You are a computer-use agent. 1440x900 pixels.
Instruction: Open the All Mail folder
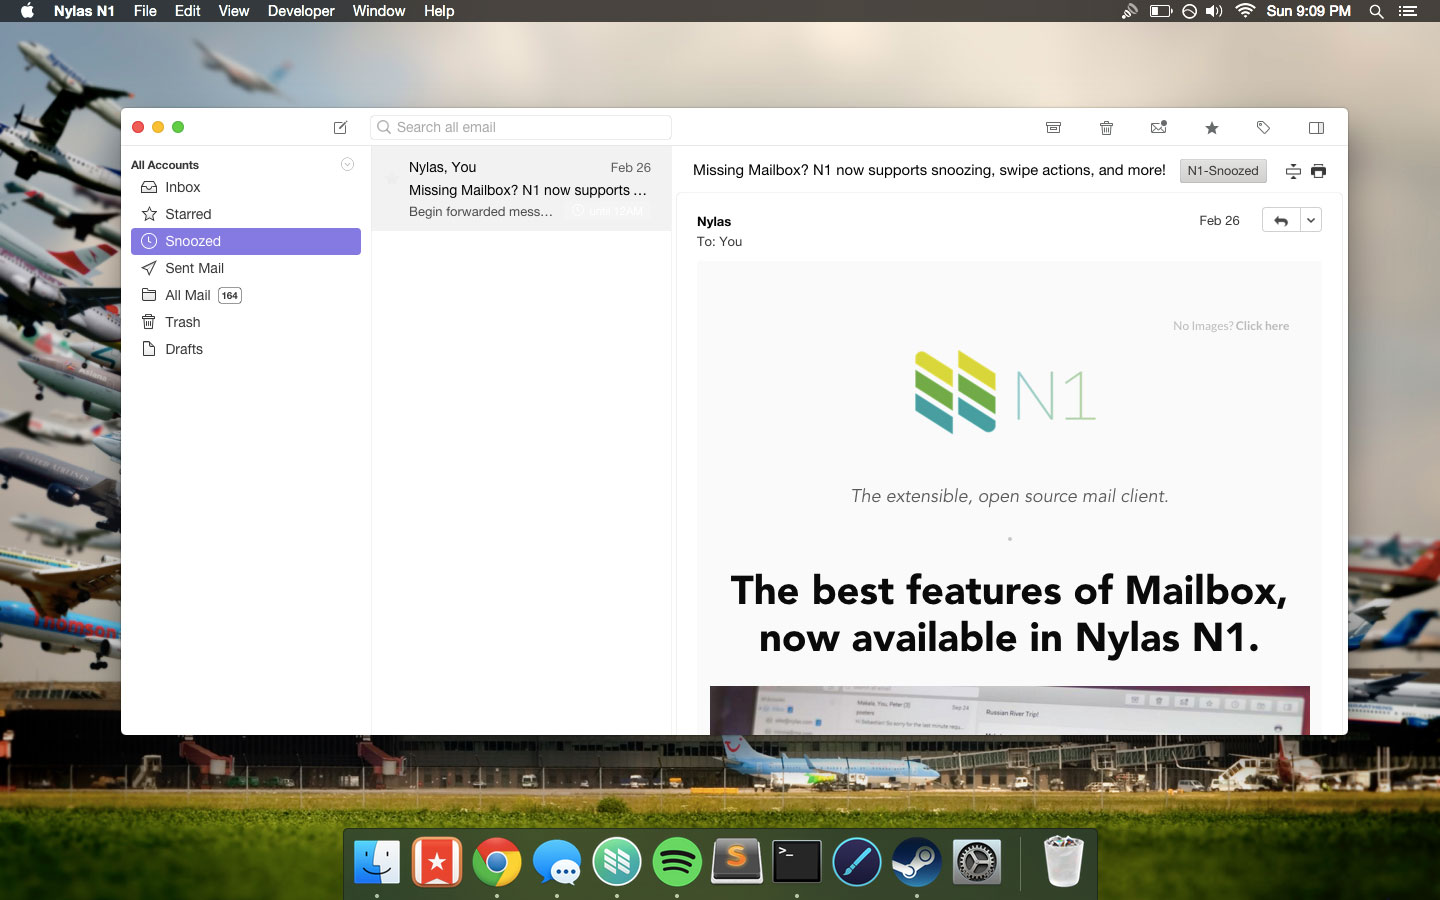pyautogui.click(x=246, y=295)
